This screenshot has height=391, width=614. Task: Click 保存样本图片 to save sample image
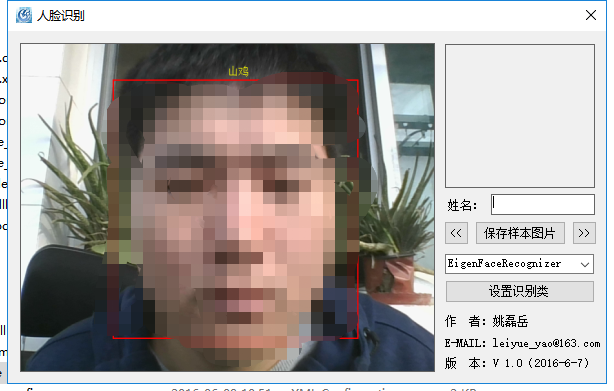point(520,233)
